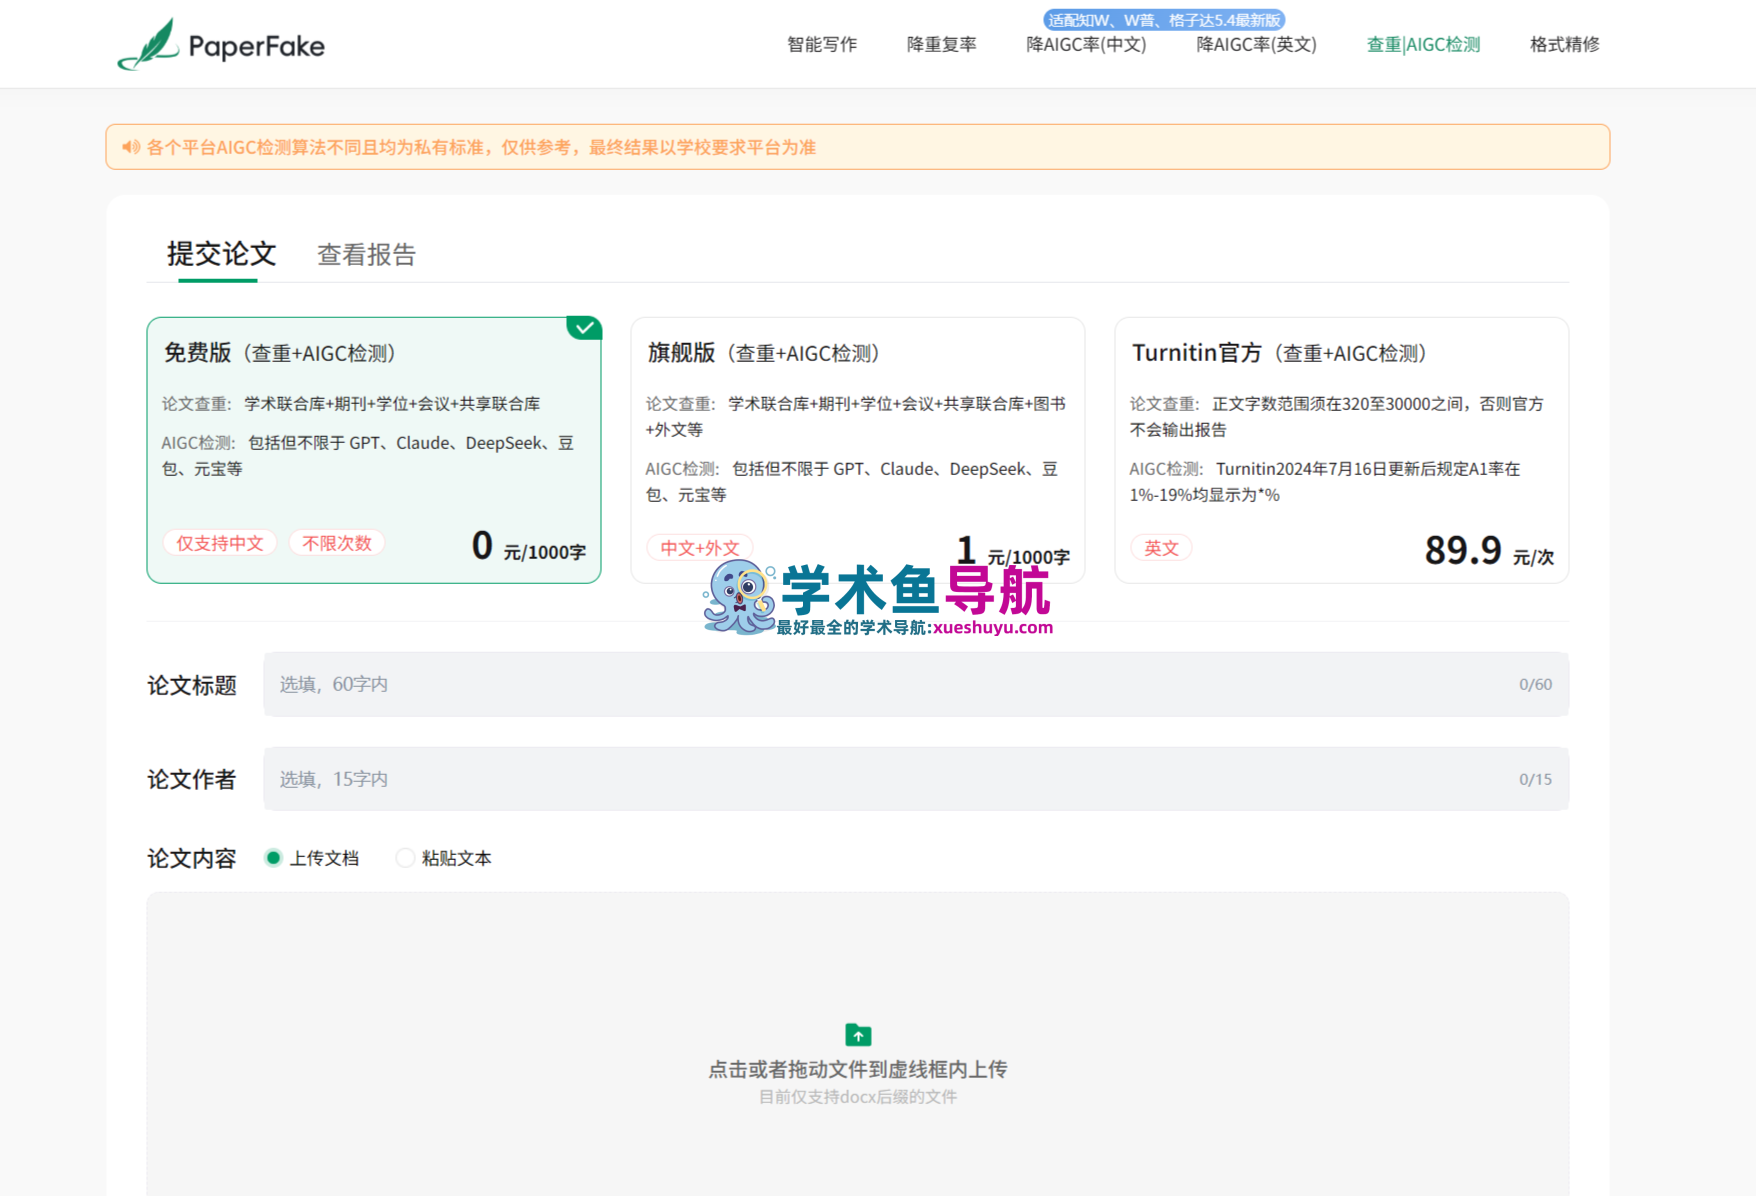
Task: Select the 旗舰版 plan card
Action: 858,450
